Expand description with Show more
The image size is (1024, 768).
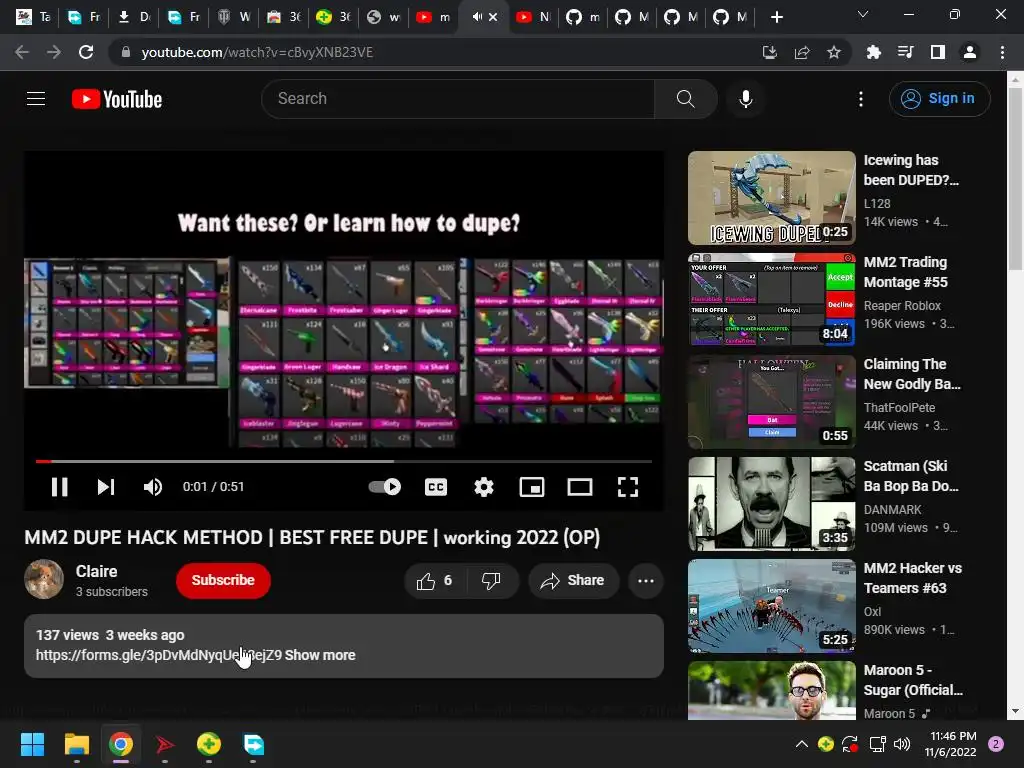pyautogui.click(x=320, y=655)
